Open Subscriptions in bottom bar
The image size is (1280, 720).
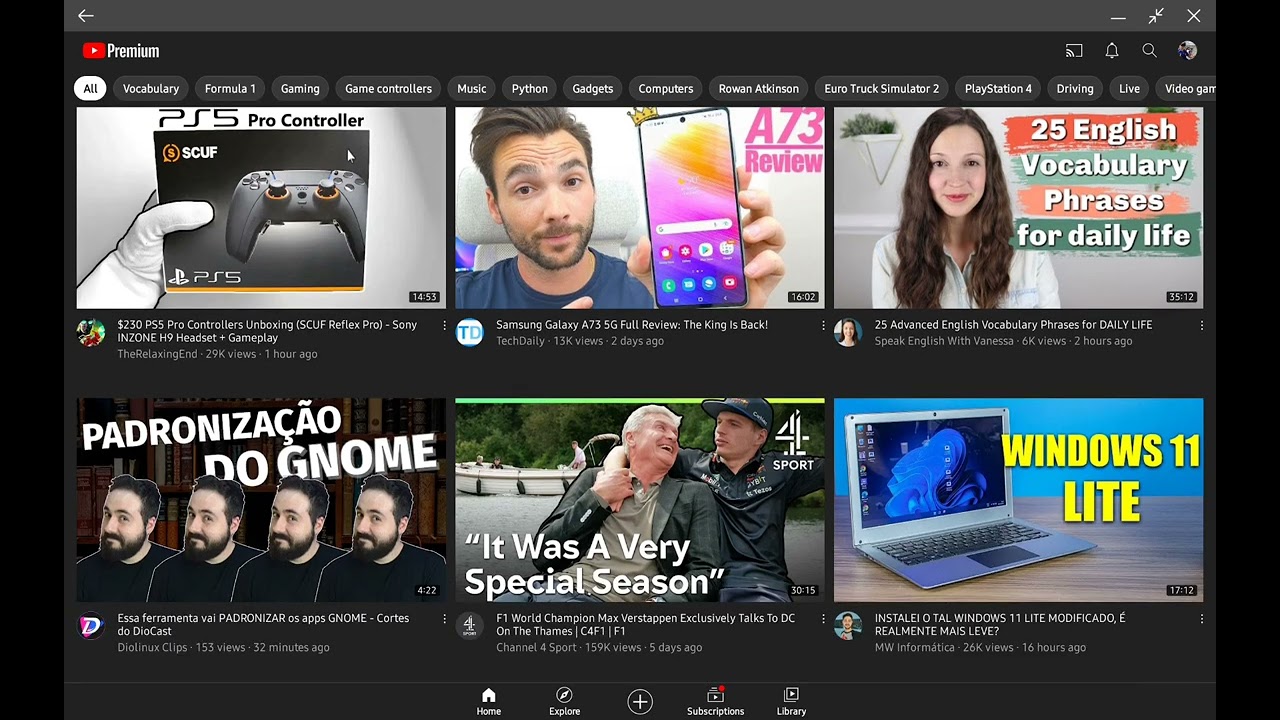coord(715,702)
